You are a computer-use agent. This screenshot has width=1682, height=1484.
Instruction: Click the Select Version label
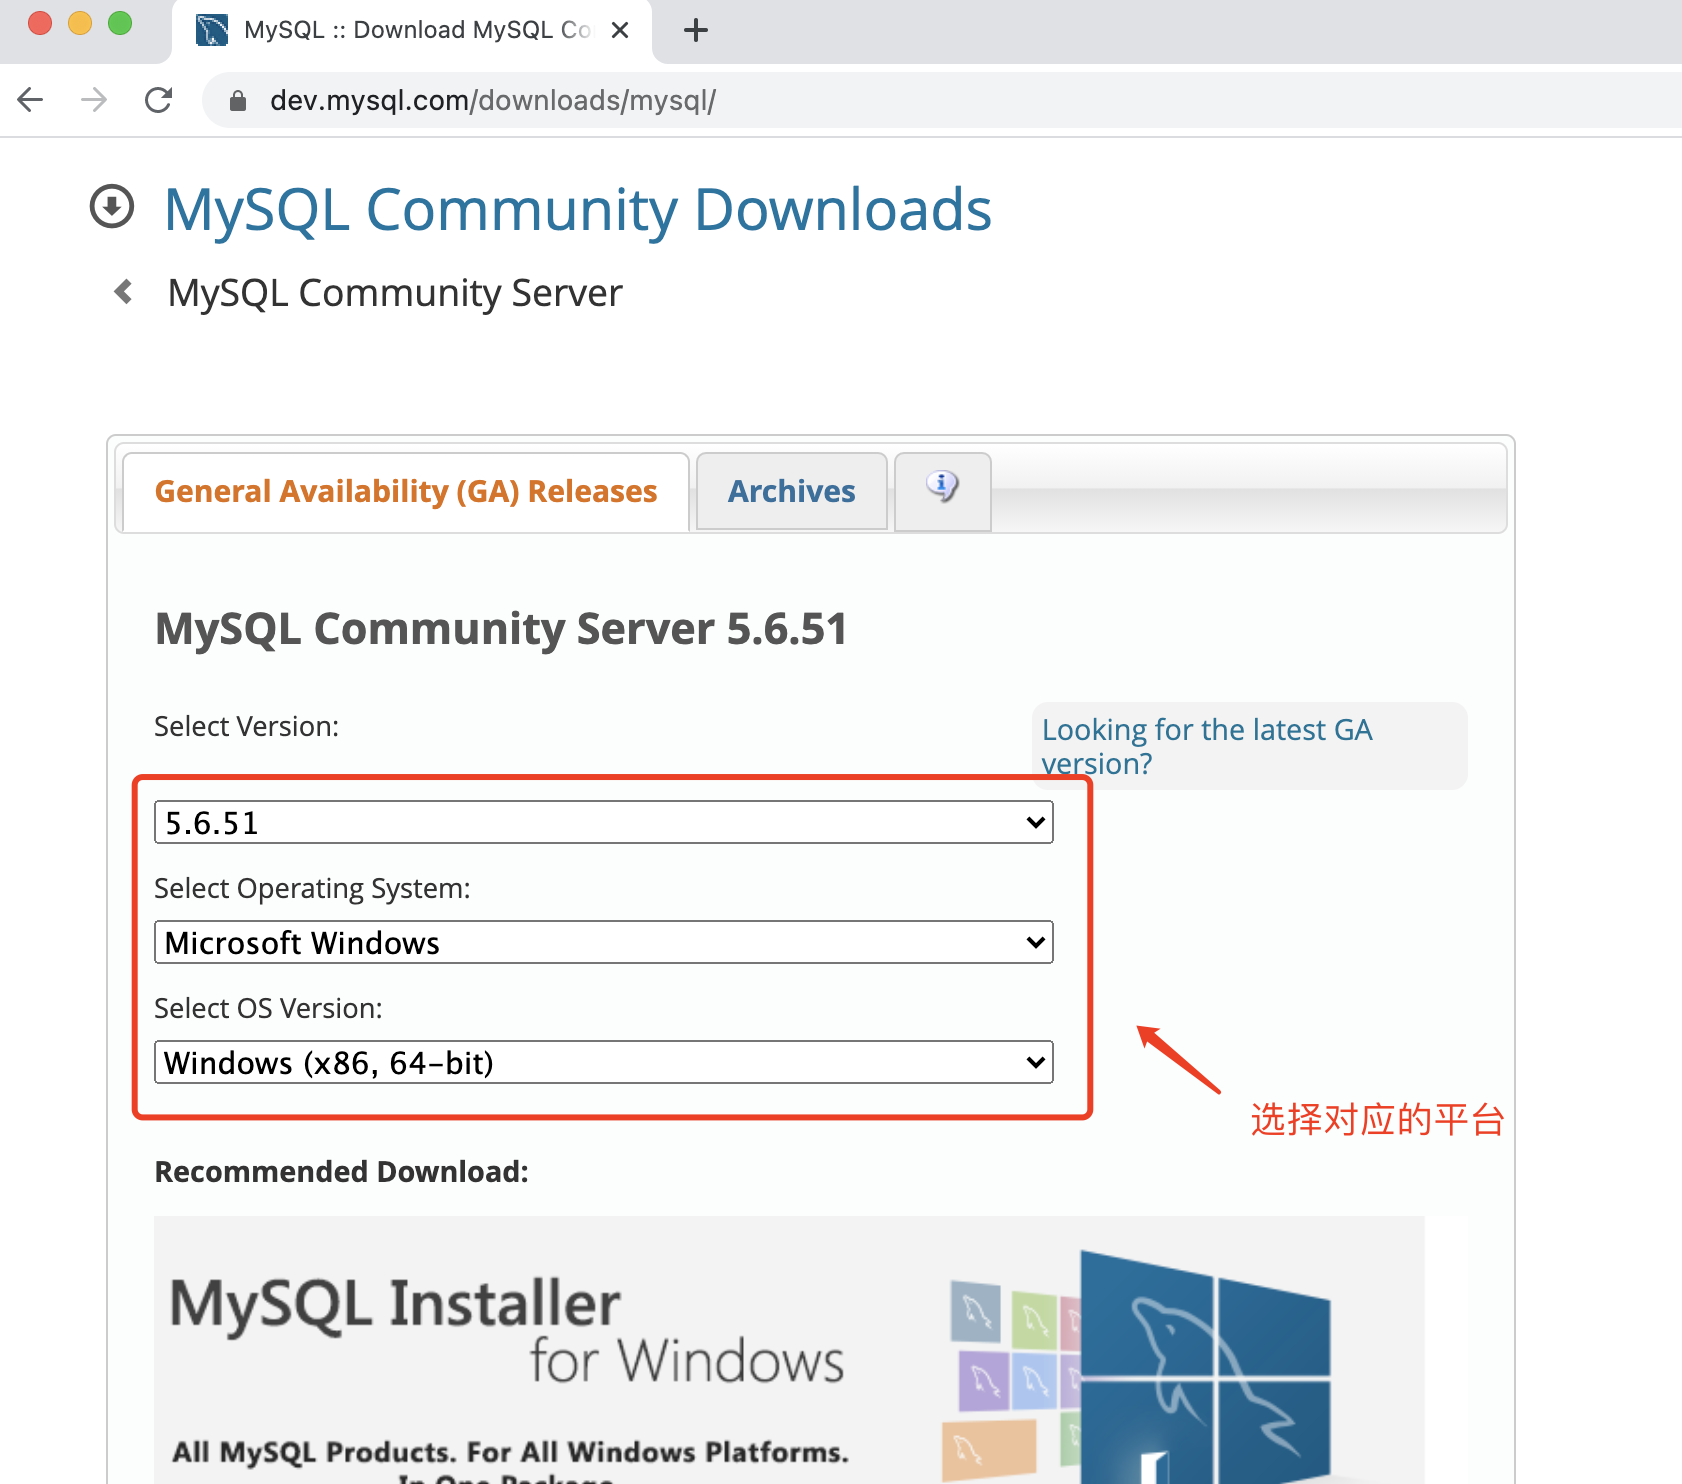246,726
